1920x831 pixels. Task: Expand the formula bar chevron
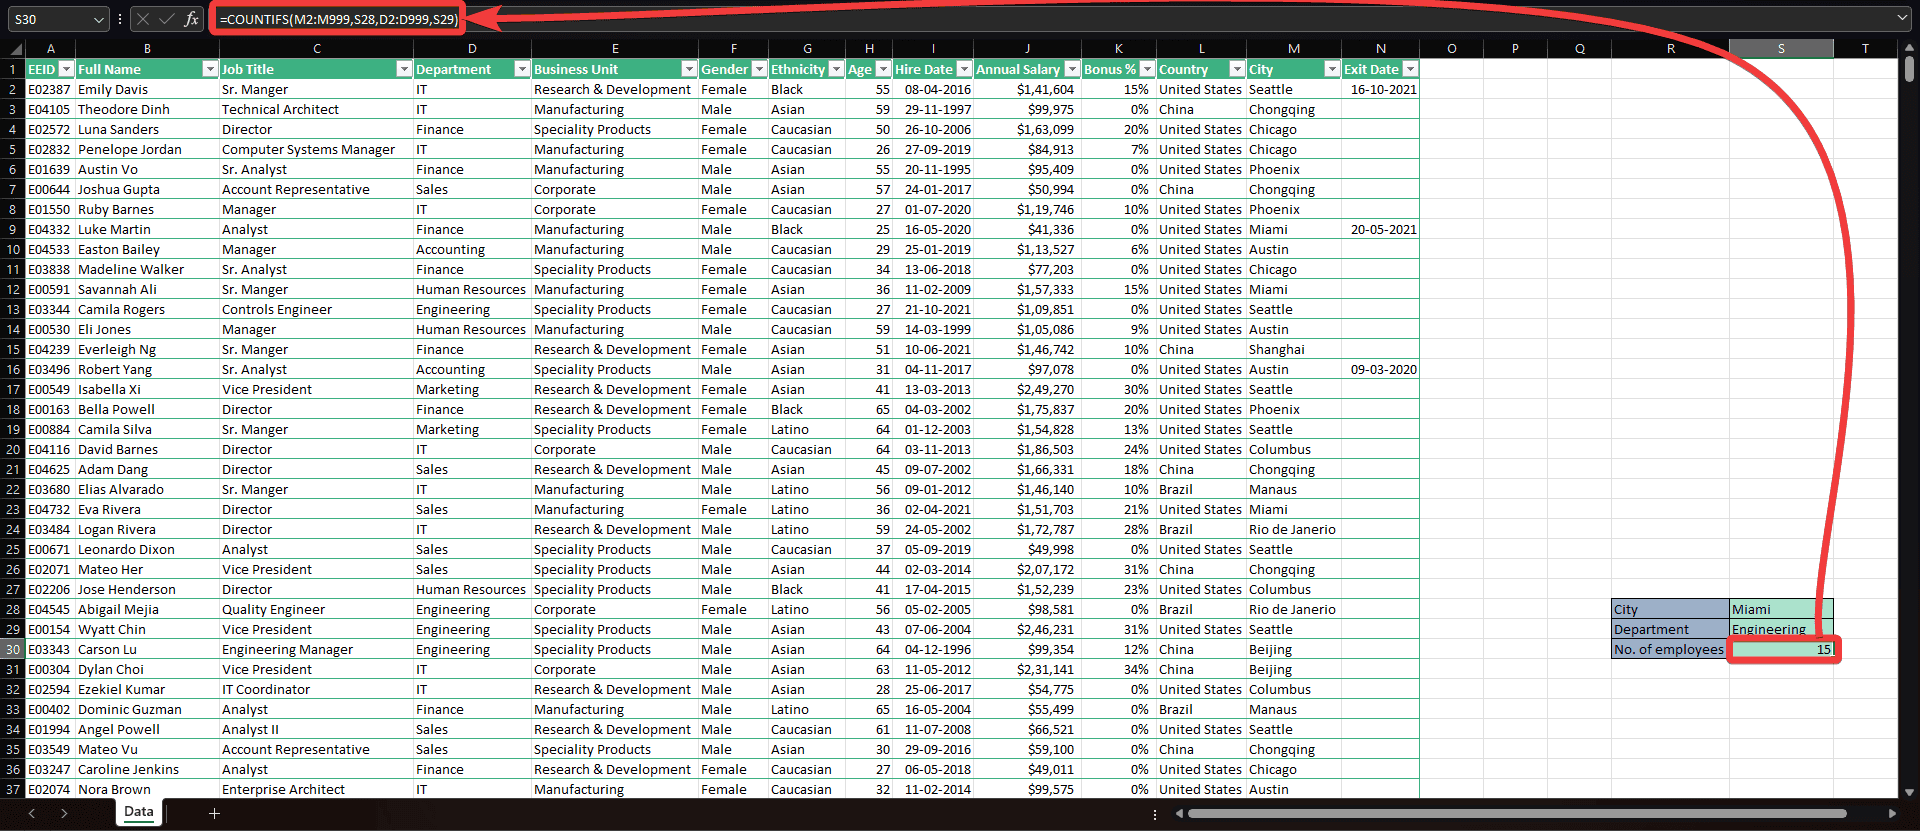(1902, 18)
